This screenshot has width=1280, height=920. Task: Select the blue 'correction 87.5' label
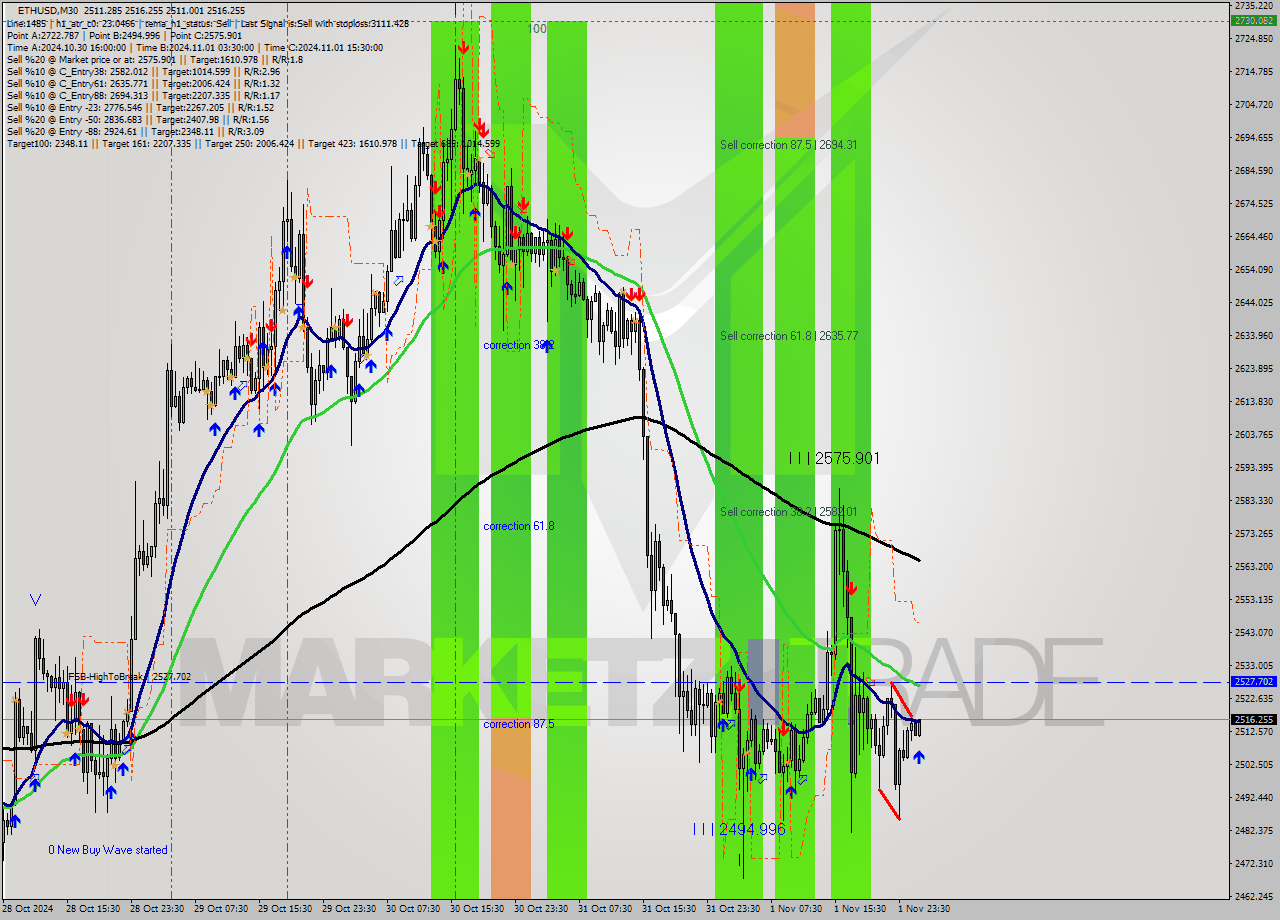tap(518, 724)
